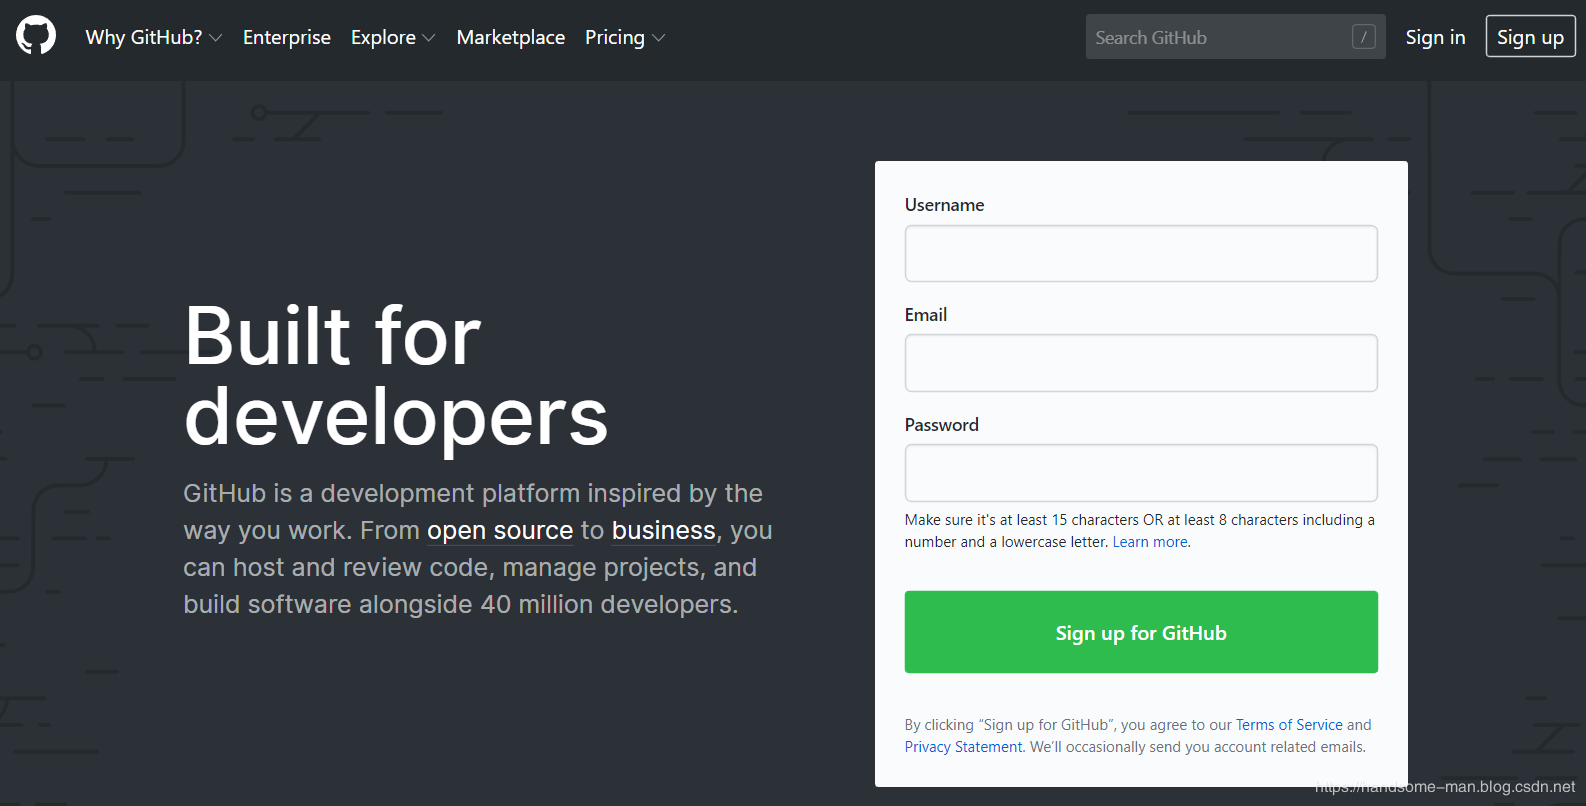Expand the Pricing dropdown chevron

point(658,38)
